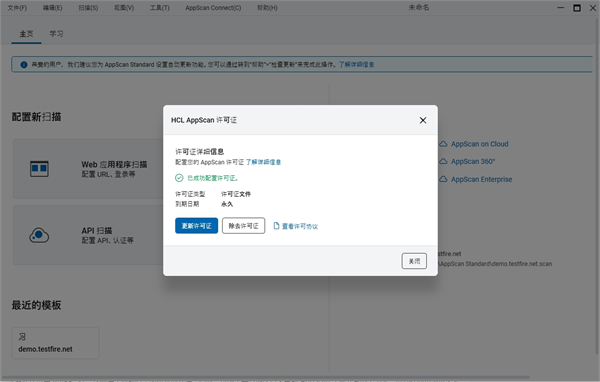The height and width of the screenshot is (382, 600).
Task: Open the 查看许可协议 link
Action: tap(300, 226)
